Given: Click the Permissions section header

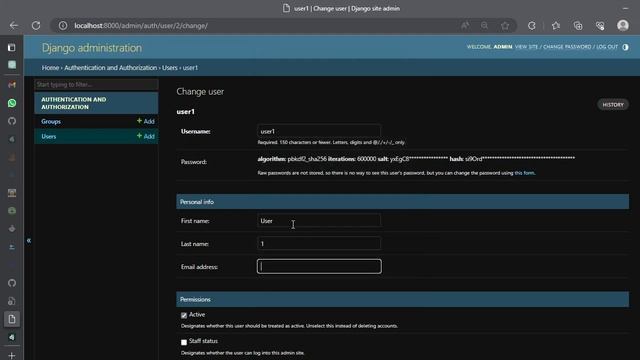Looking at the screenshot, I should 402,299.
